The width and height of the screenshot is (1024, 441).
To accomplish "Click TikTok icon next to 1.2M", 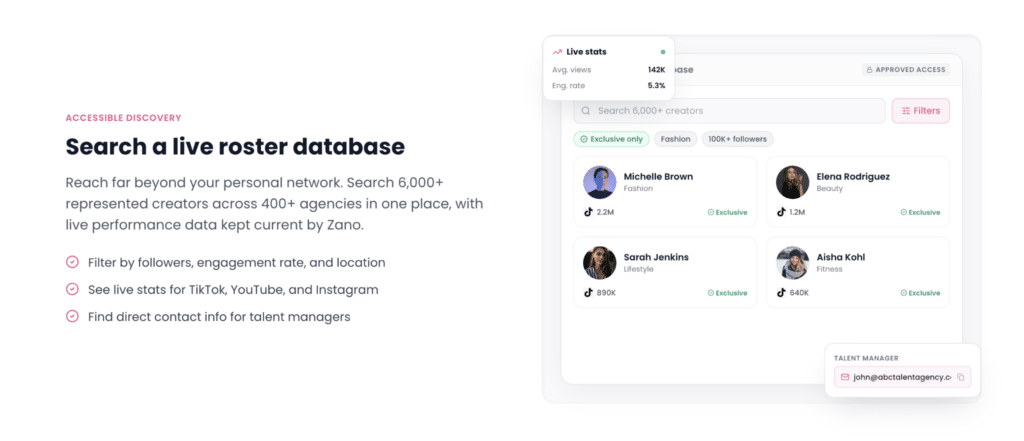I will click(780, 212).
